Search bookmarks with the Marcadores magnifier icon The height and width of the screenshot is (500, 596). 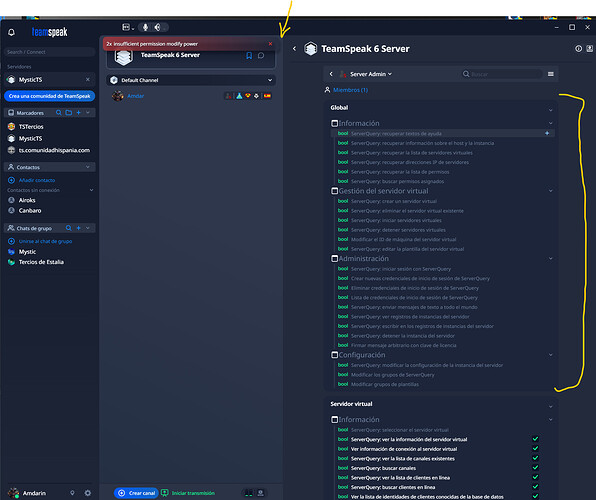(59, 113)
